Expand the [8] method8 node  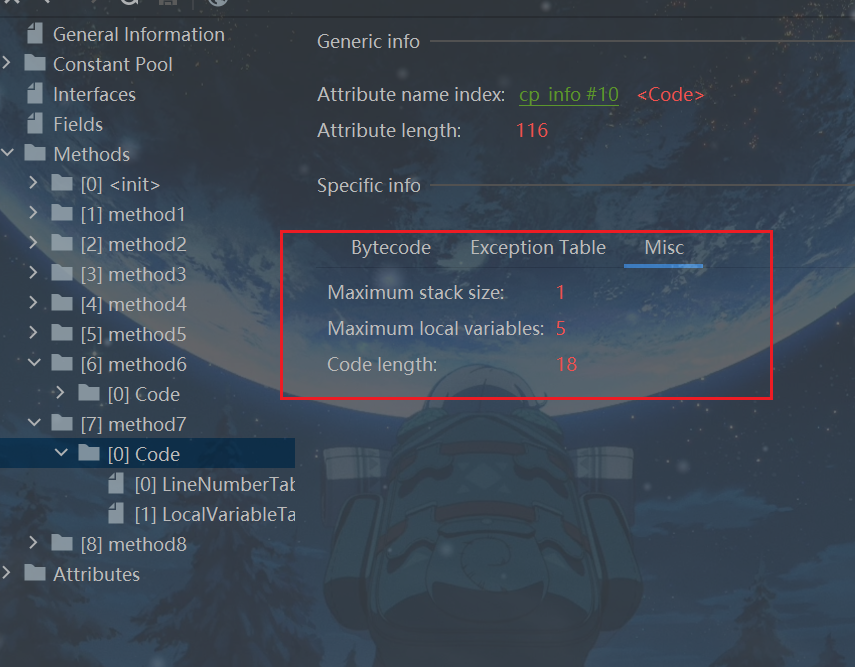(33, 544)
